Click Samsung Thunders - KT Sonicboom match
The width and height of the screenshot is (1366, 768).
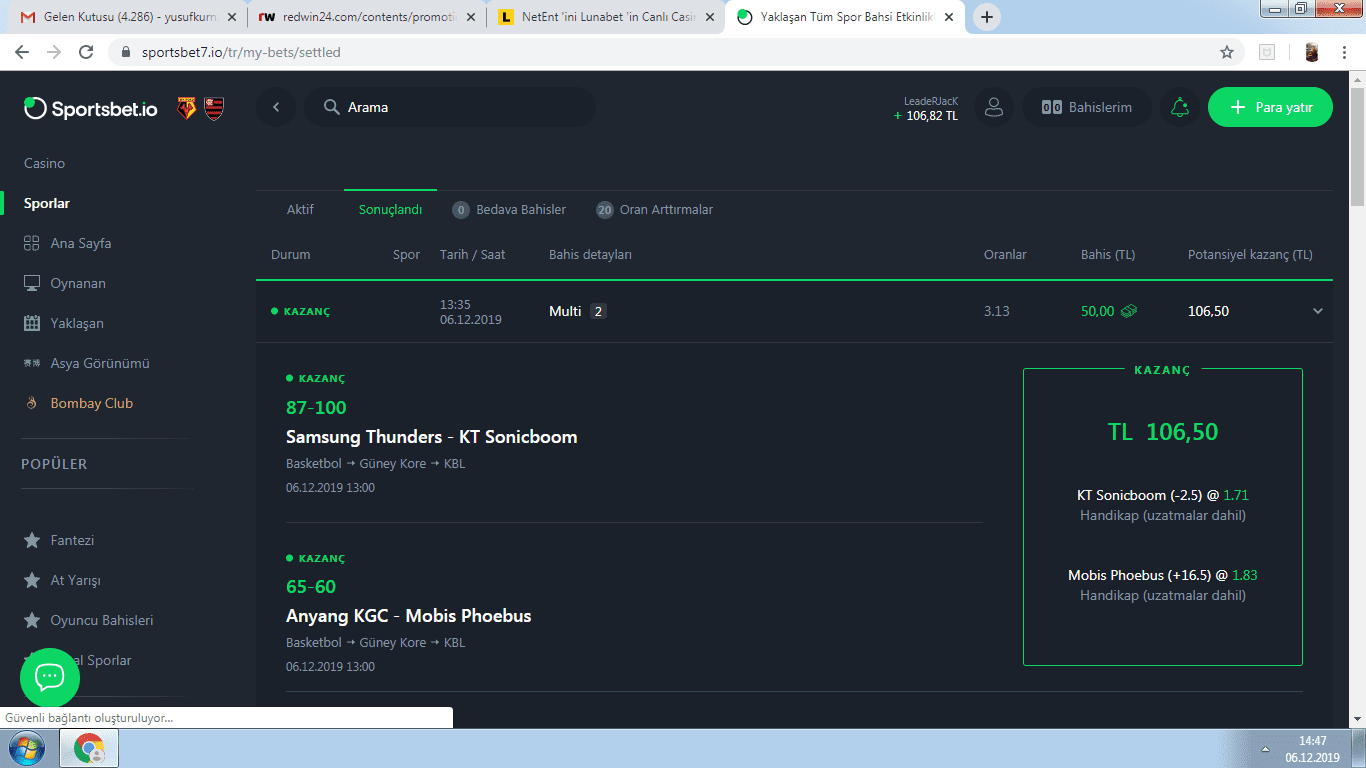(431, 437)
